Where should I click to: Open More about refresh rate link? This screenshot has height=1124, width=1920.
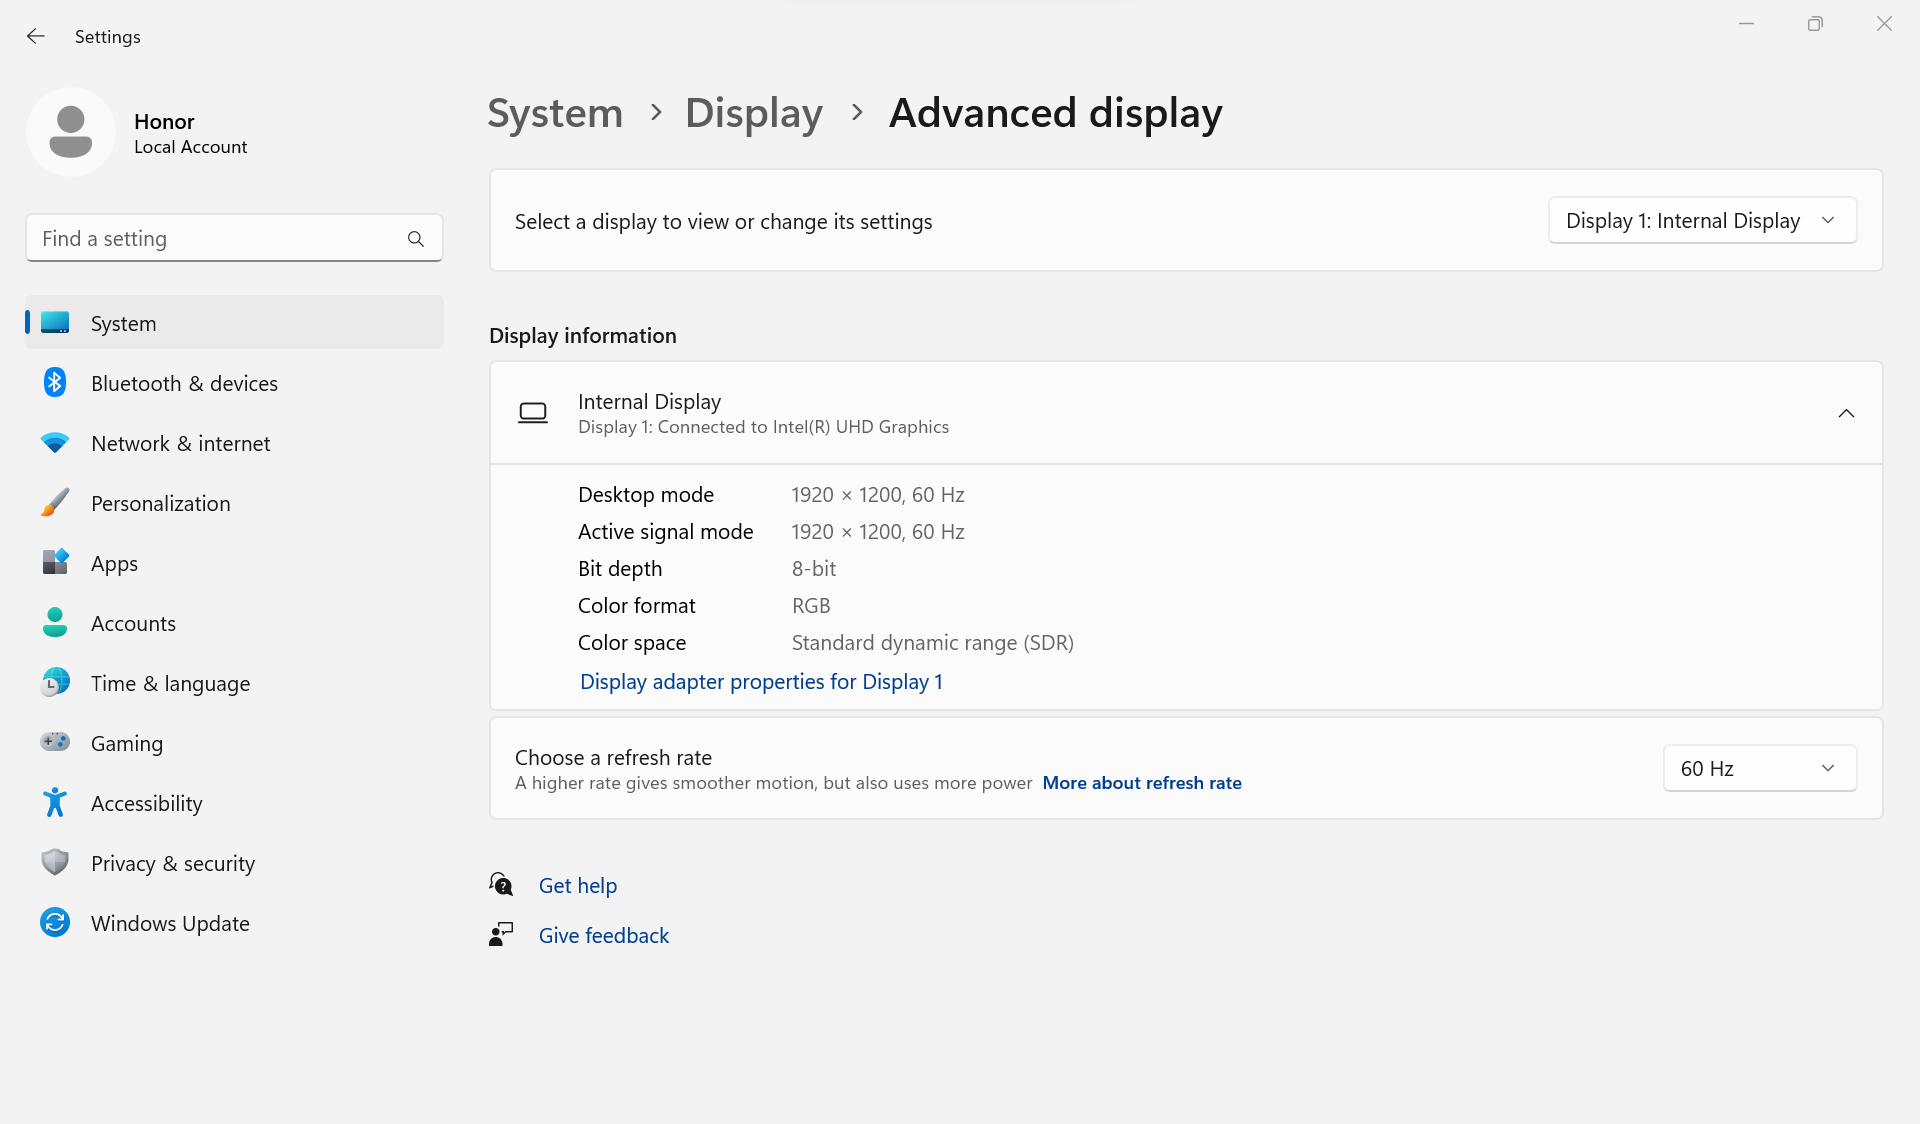tap(1142, 783)
